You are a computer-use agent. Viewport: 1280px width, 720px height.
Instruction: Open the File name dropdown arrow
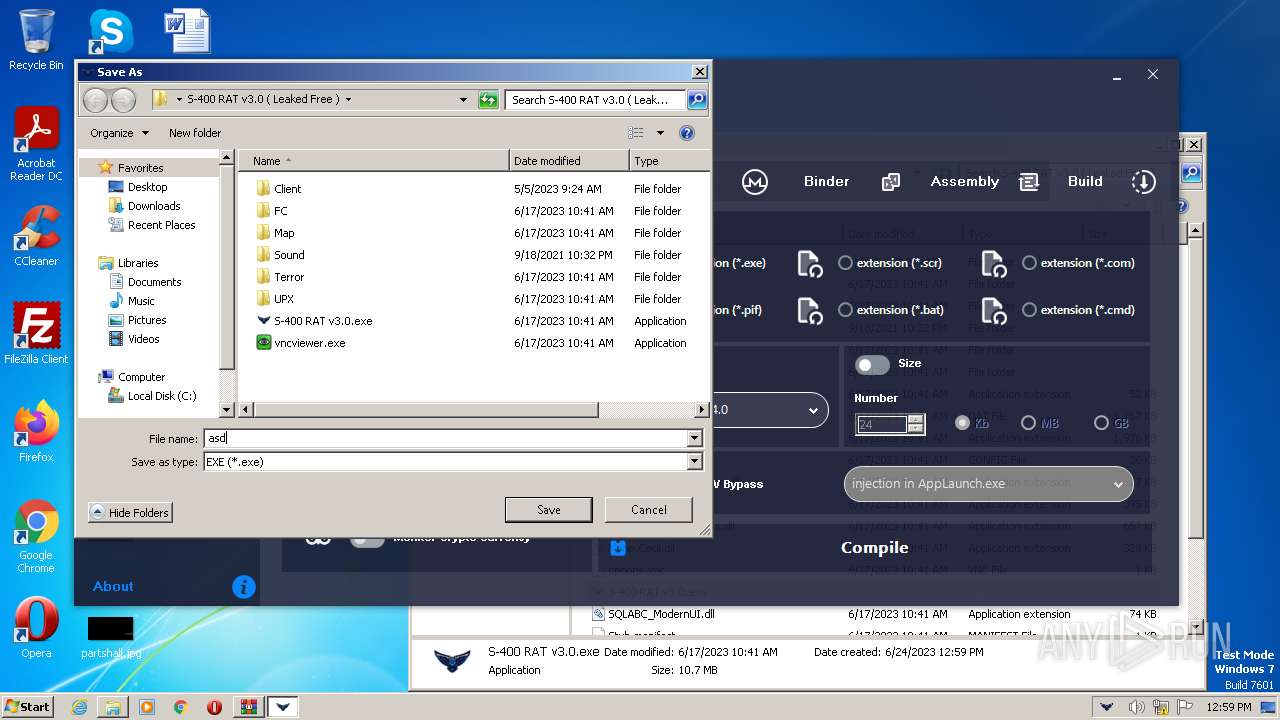point(694,439)
